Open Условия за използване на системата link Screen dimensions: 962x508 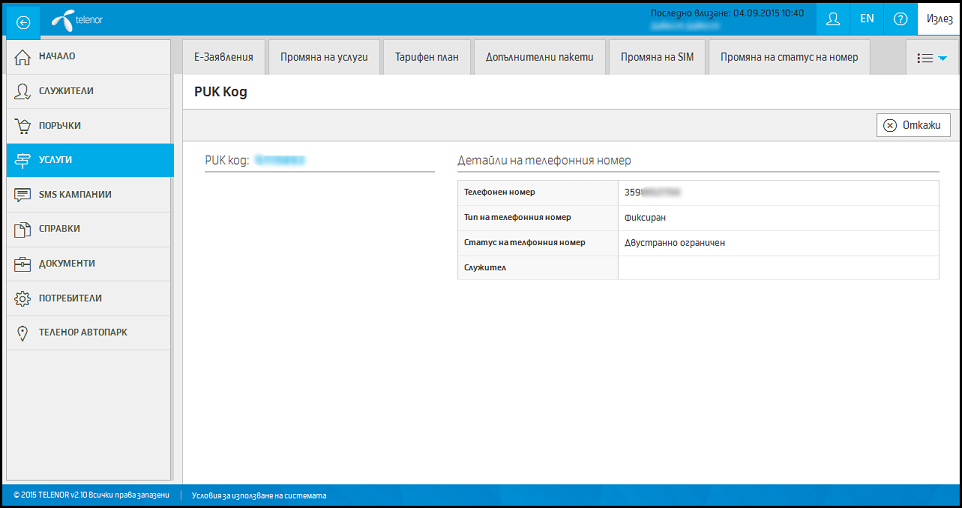pos(259,496)
